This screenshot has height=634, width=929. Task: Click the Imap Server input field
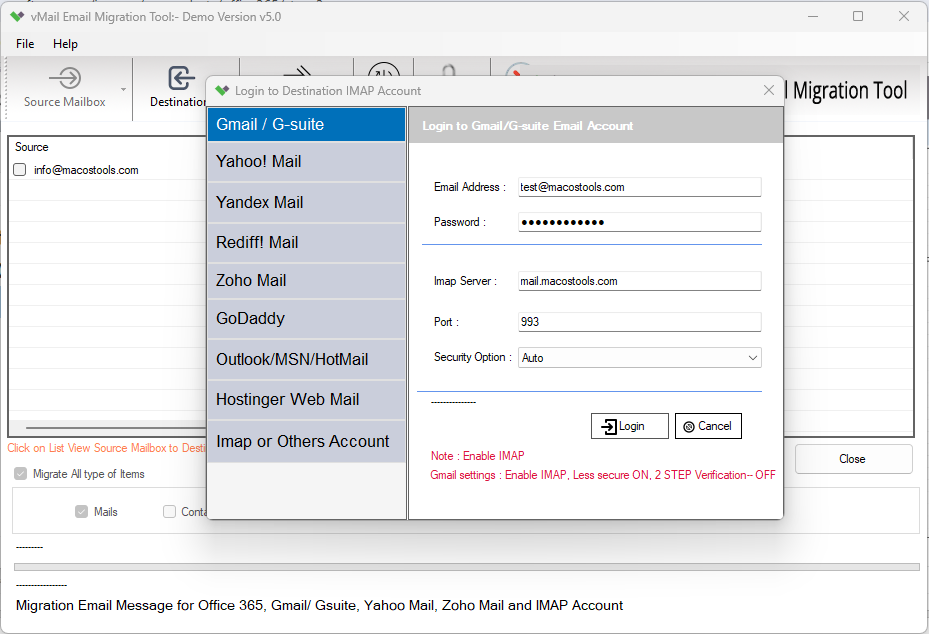[x=639, y=281]
